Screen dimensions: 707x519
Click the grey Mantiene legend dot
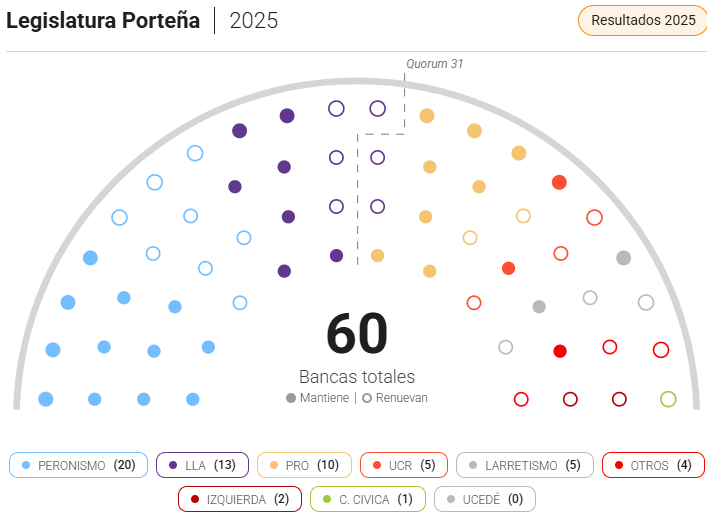coord(291,398)
